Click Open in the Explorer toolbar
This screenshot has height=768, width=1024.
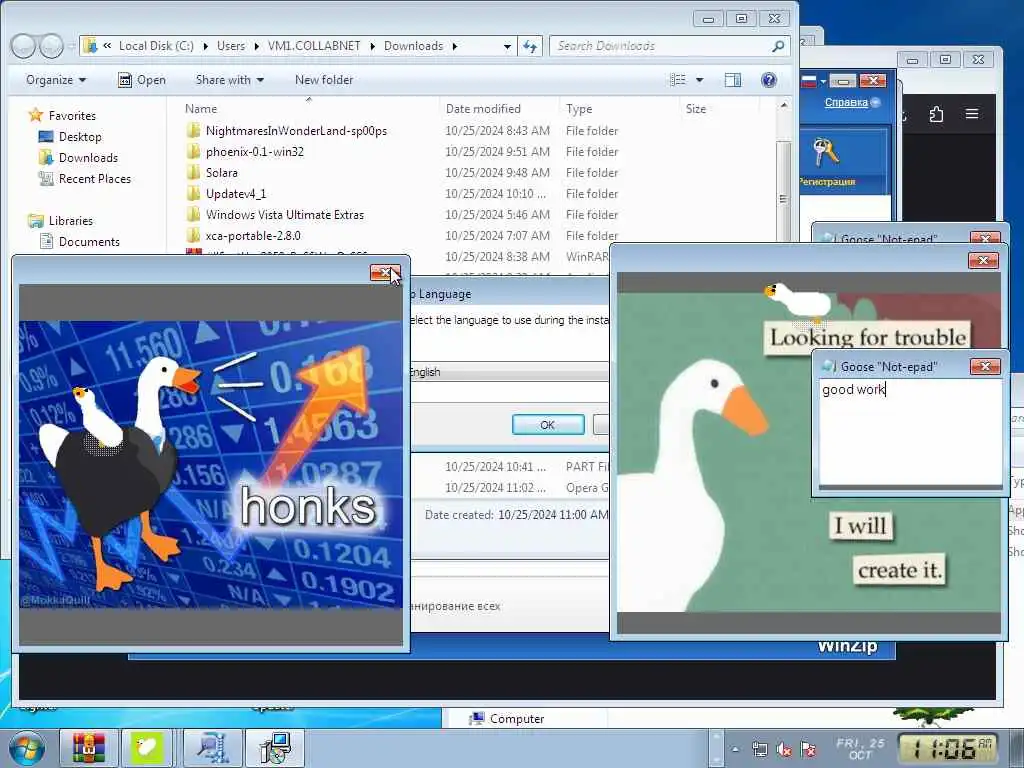pyautogui.click(x=142, y=80)
